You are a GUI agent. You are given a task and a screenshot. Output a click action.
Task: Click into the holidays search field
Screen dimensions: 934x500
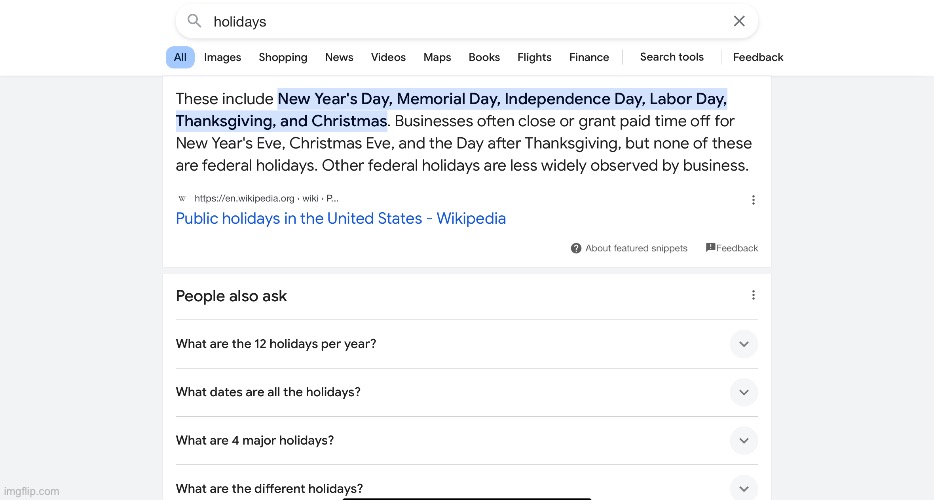(x=465, y=21)
